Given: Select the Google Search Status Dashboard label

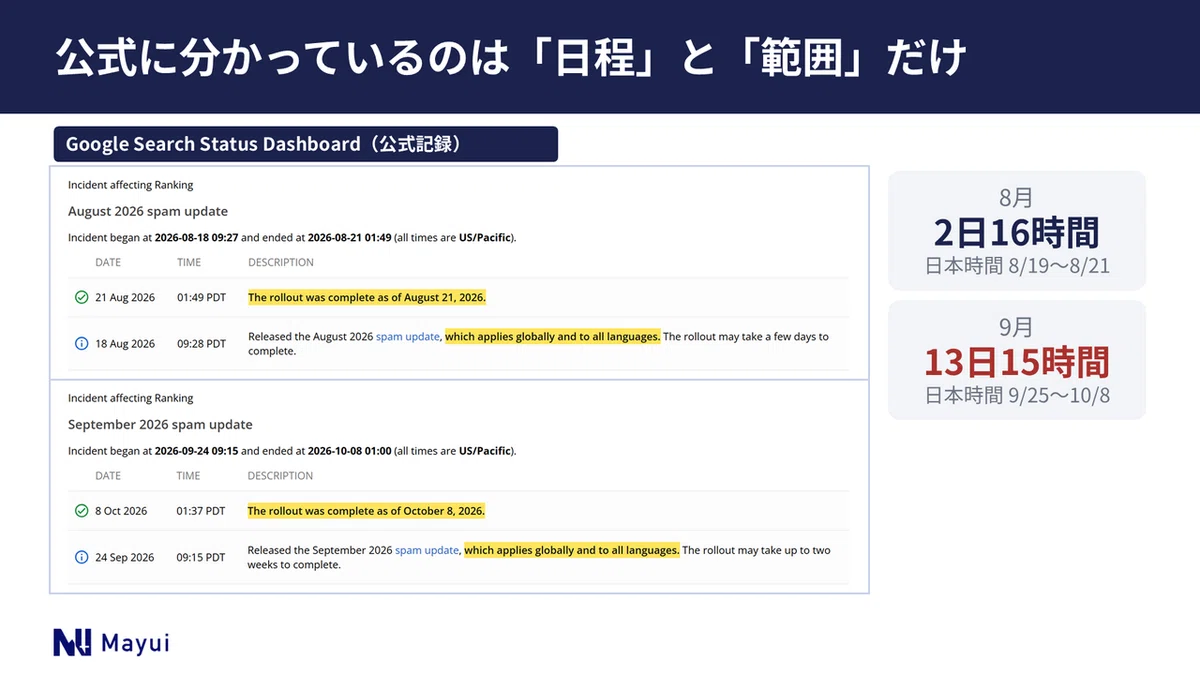Looking at the screenshot, I should (304, 144).
